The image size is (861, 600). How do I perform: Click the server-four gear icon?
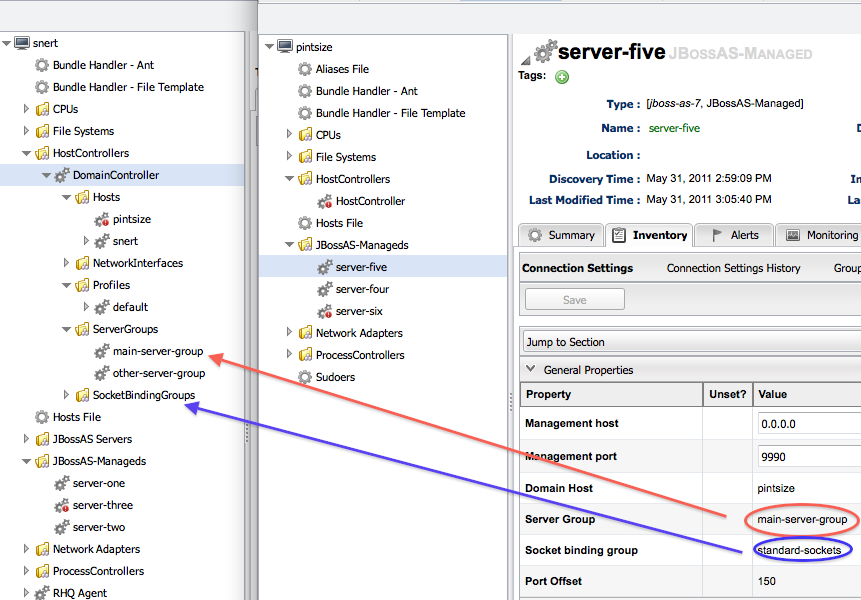[325, 289]
